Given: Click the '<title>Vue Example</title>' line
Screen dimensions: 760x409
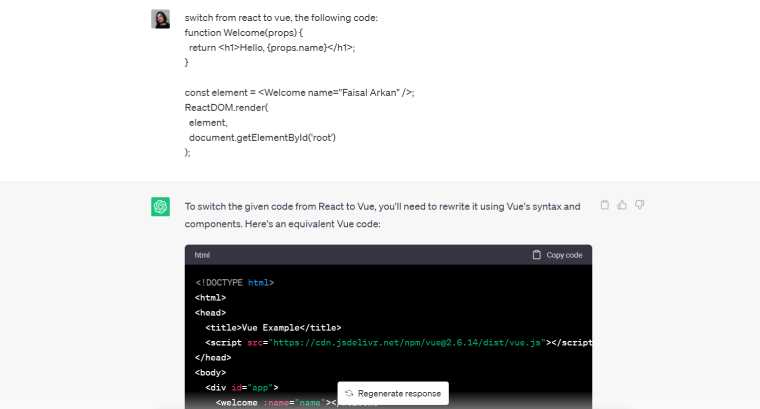Looking at the screenshot, I should coord(273,328).
